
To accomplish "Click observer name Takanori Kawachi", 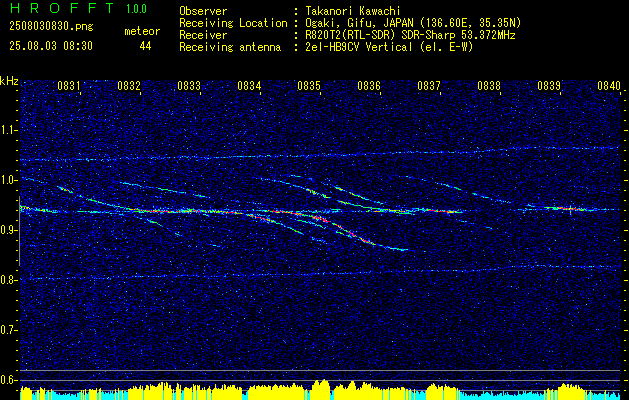I will 353,11.
